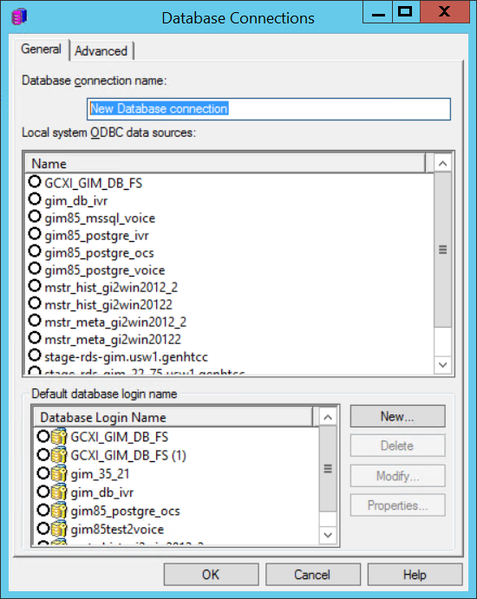The image size is (477, 599).
Task: Click the database connection name field
Action: pyautogui.click(x=269, y=109)
